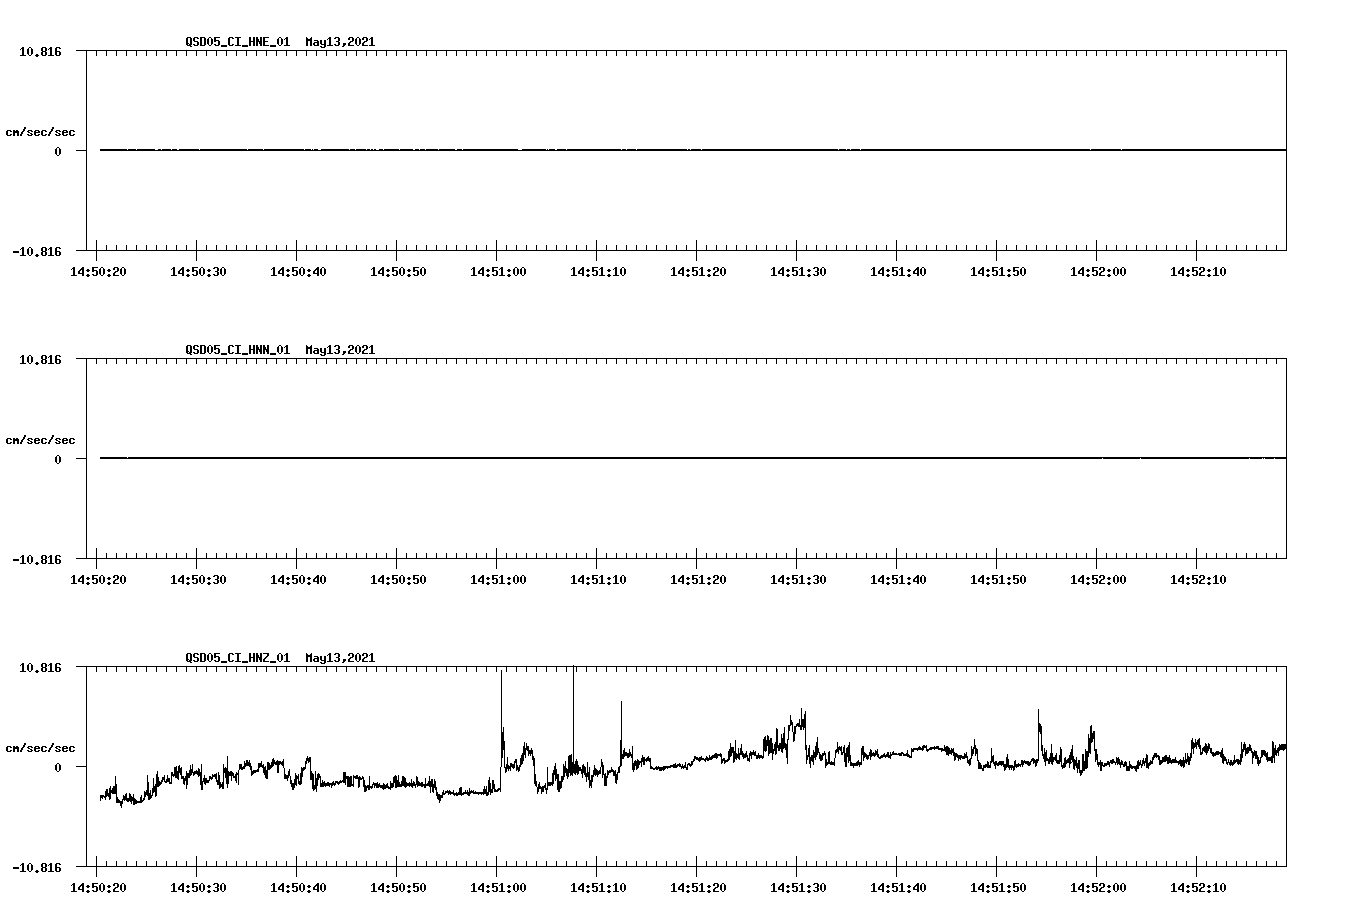
Task: Click the large spike near 14:51:00 on HNZ
Action: point(502,700)
